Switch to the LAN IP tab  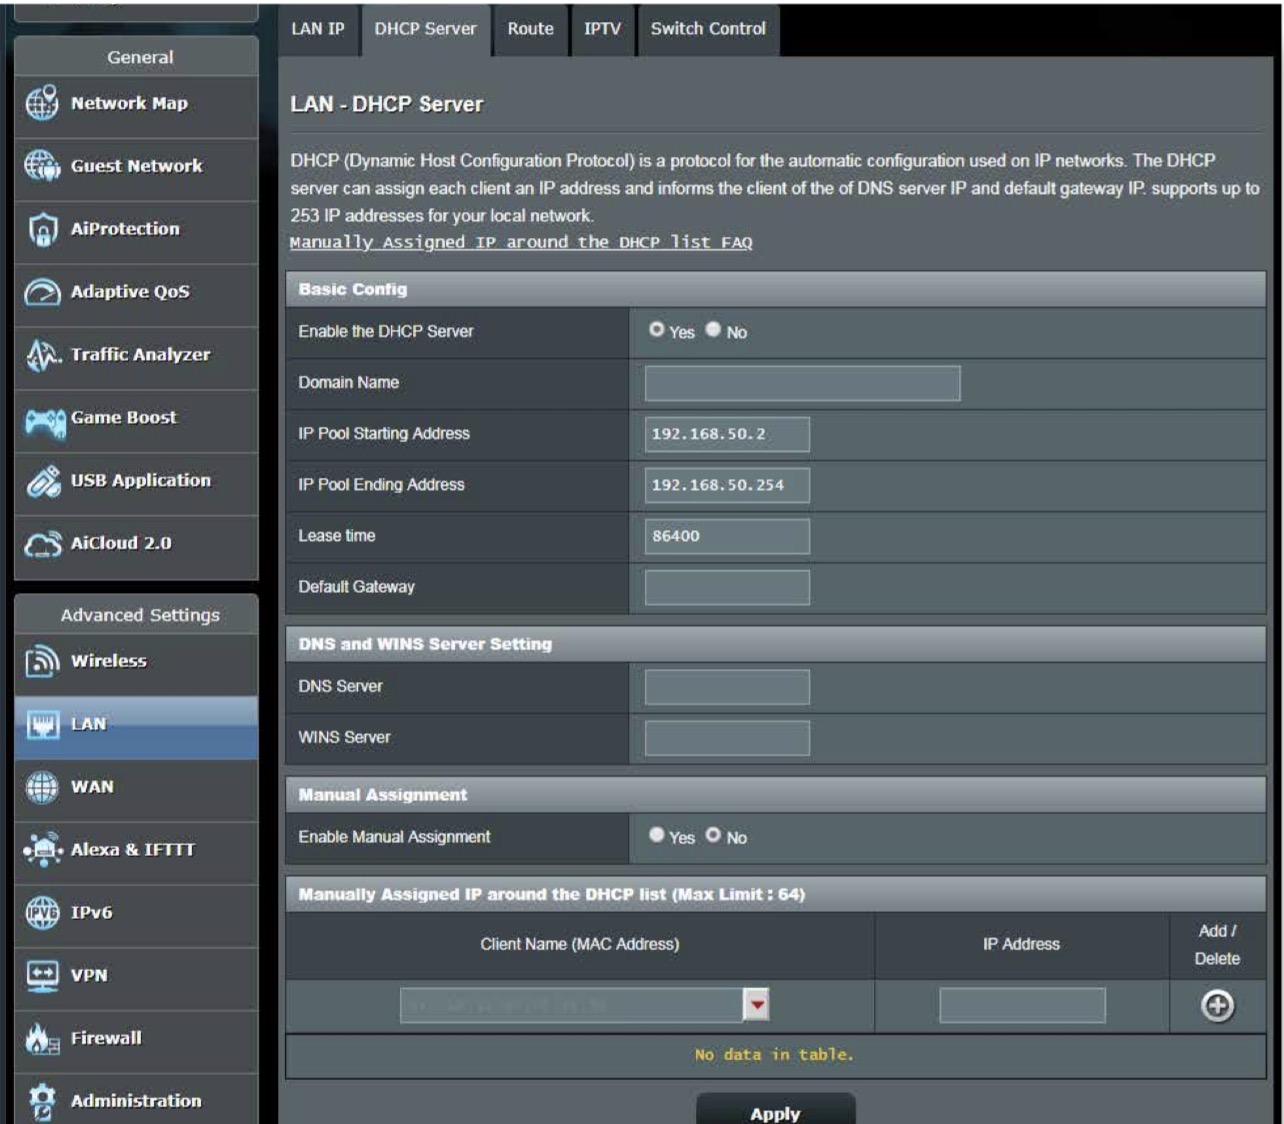(318, 29)
